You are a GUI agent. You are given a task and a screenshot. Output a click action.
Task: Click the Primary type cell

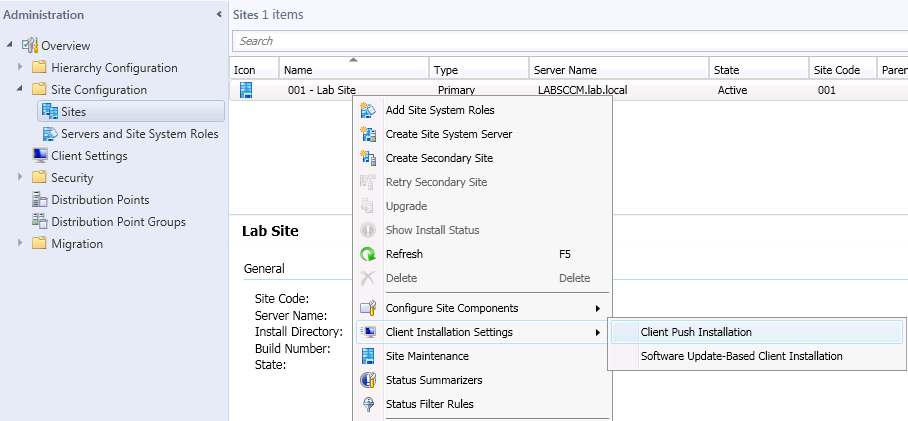pyautogui.click(x=456, y=90)
